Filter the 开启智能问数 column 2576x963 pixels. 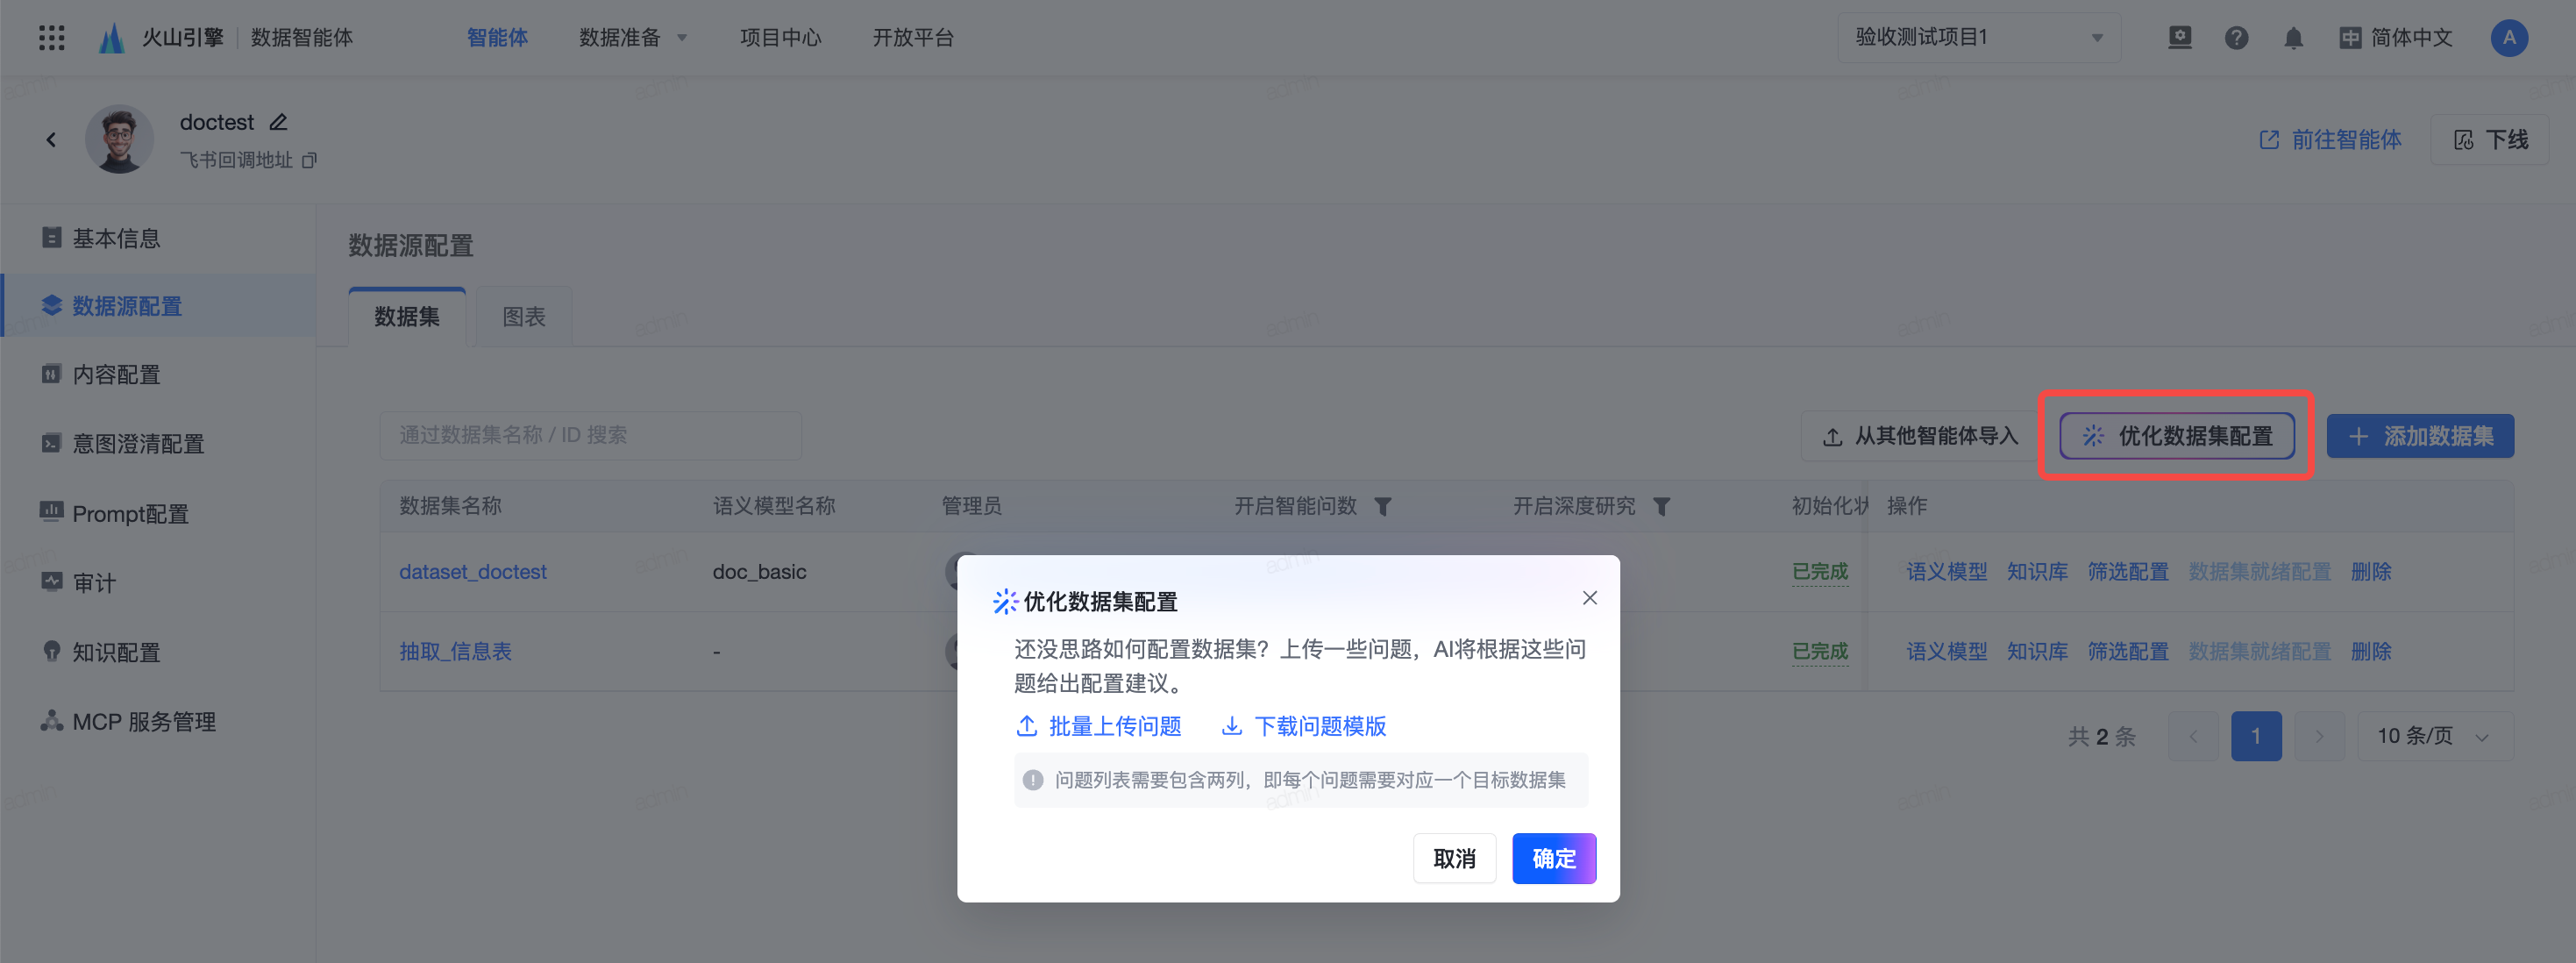[1383, 507]
